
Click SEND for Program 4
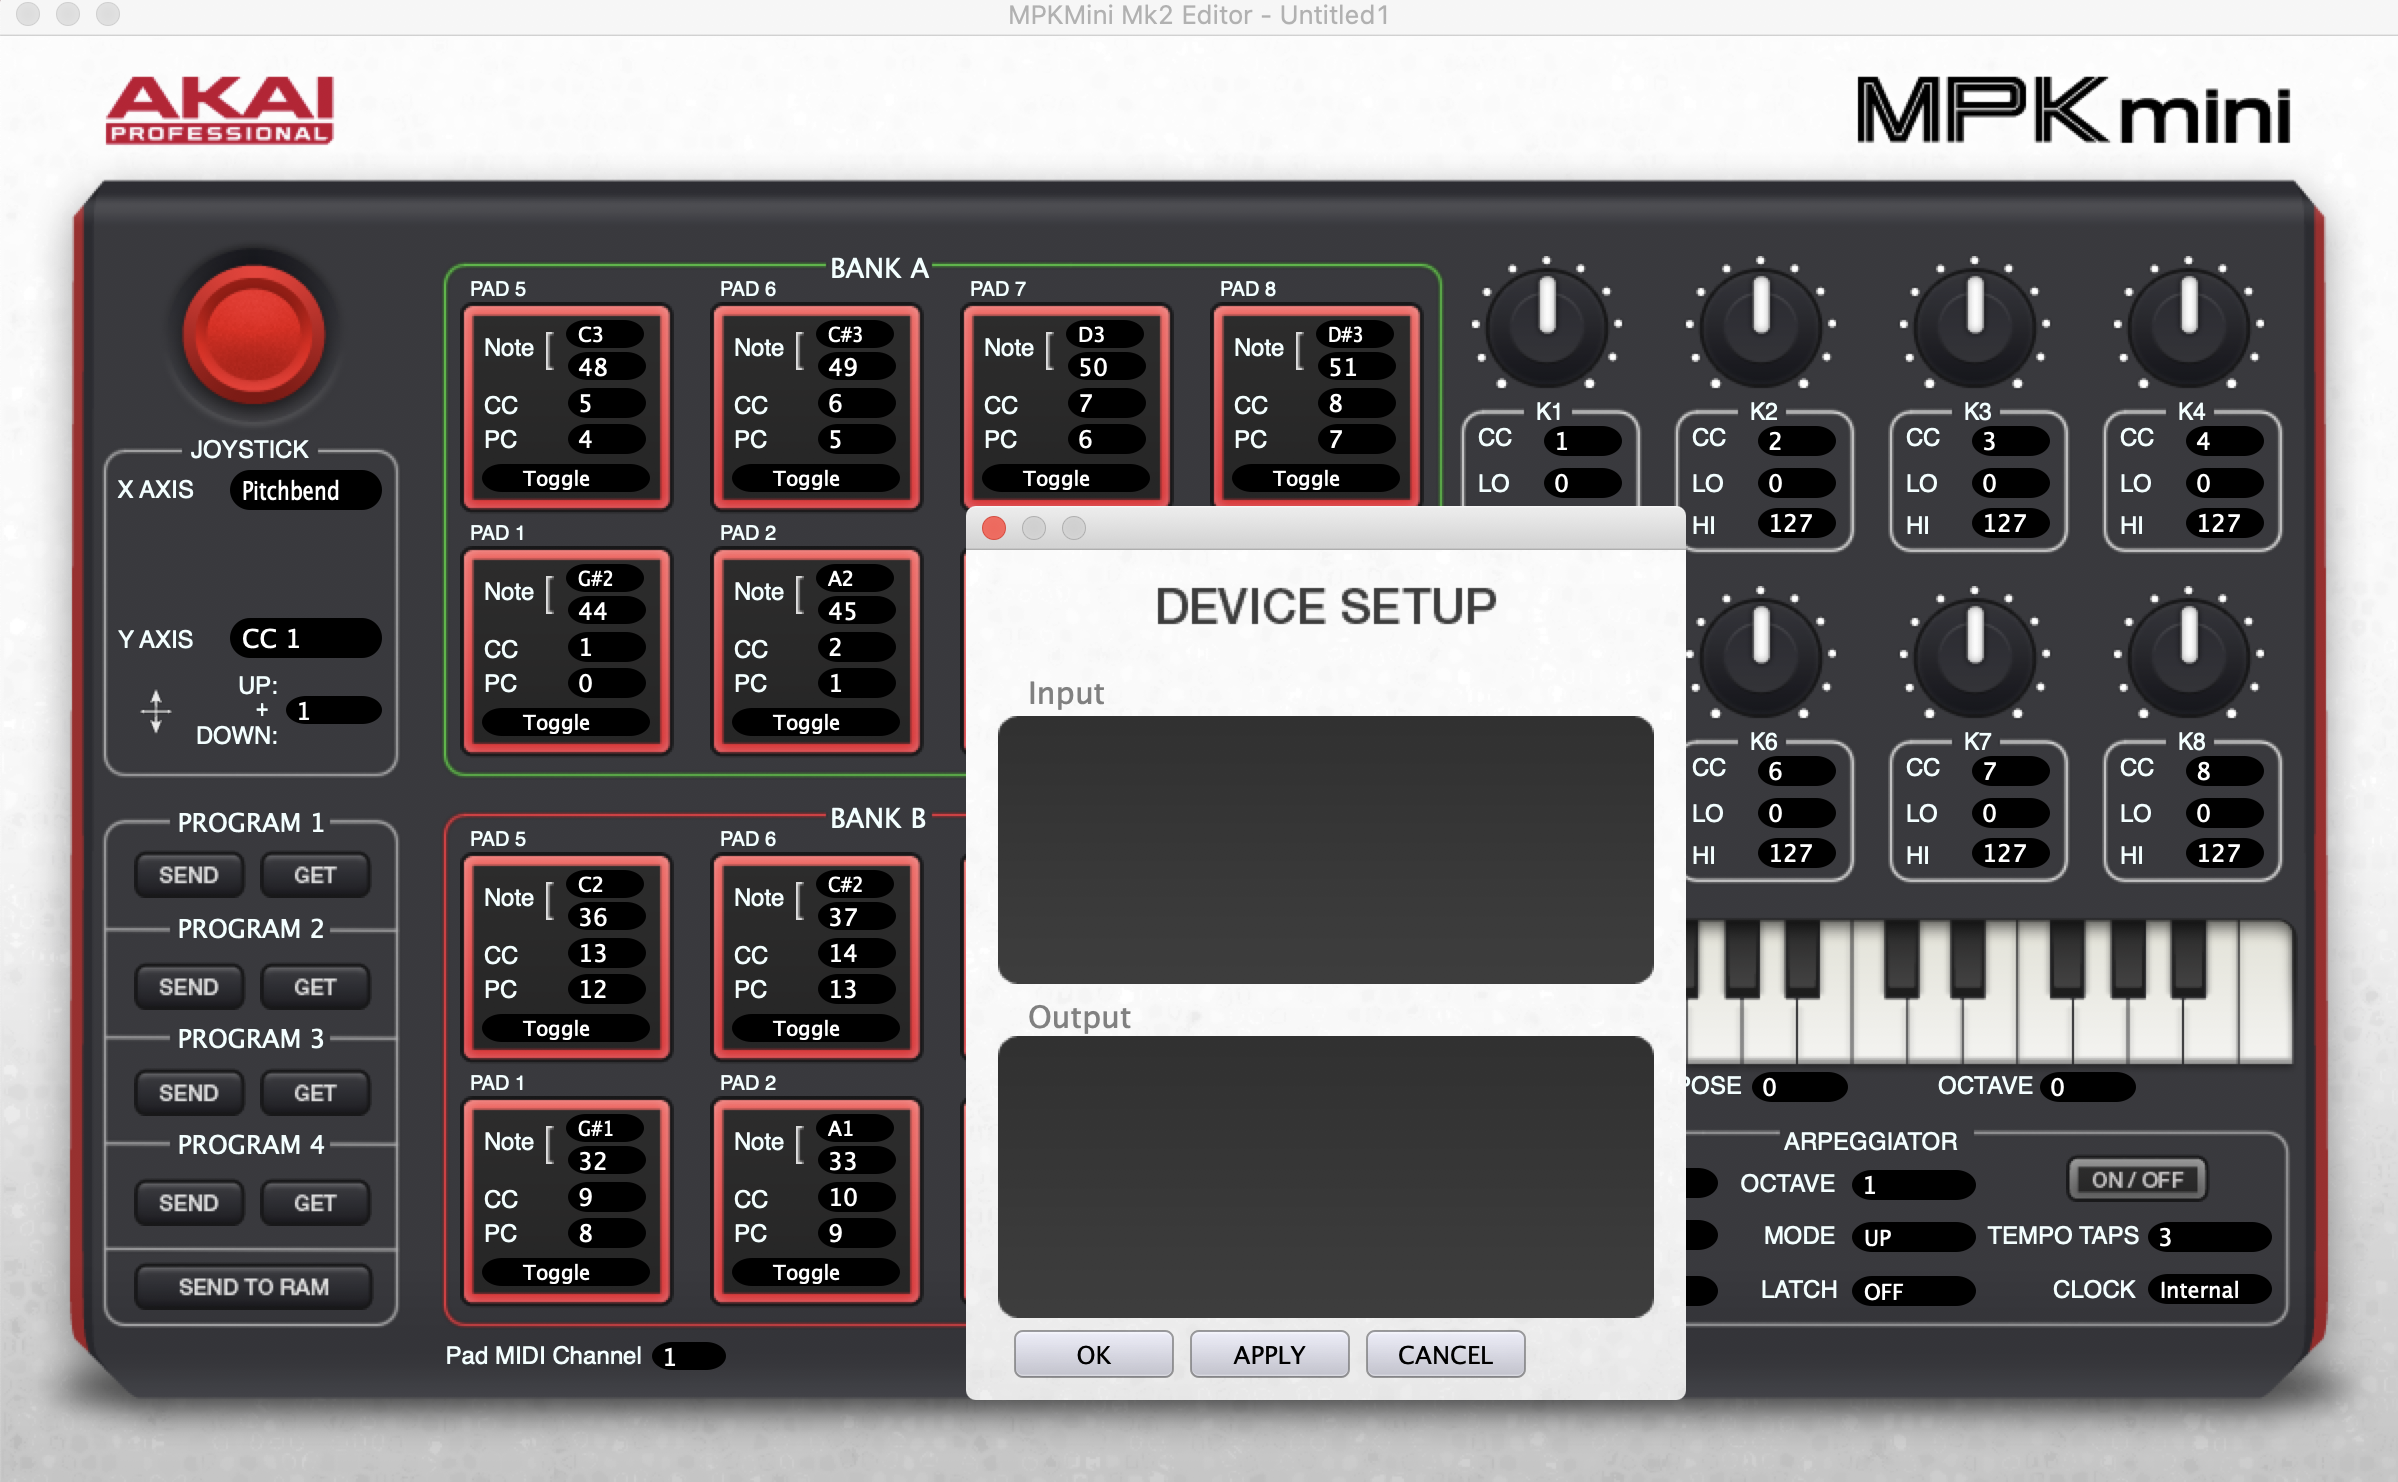pyautogui.click(x=188, y=1203)
